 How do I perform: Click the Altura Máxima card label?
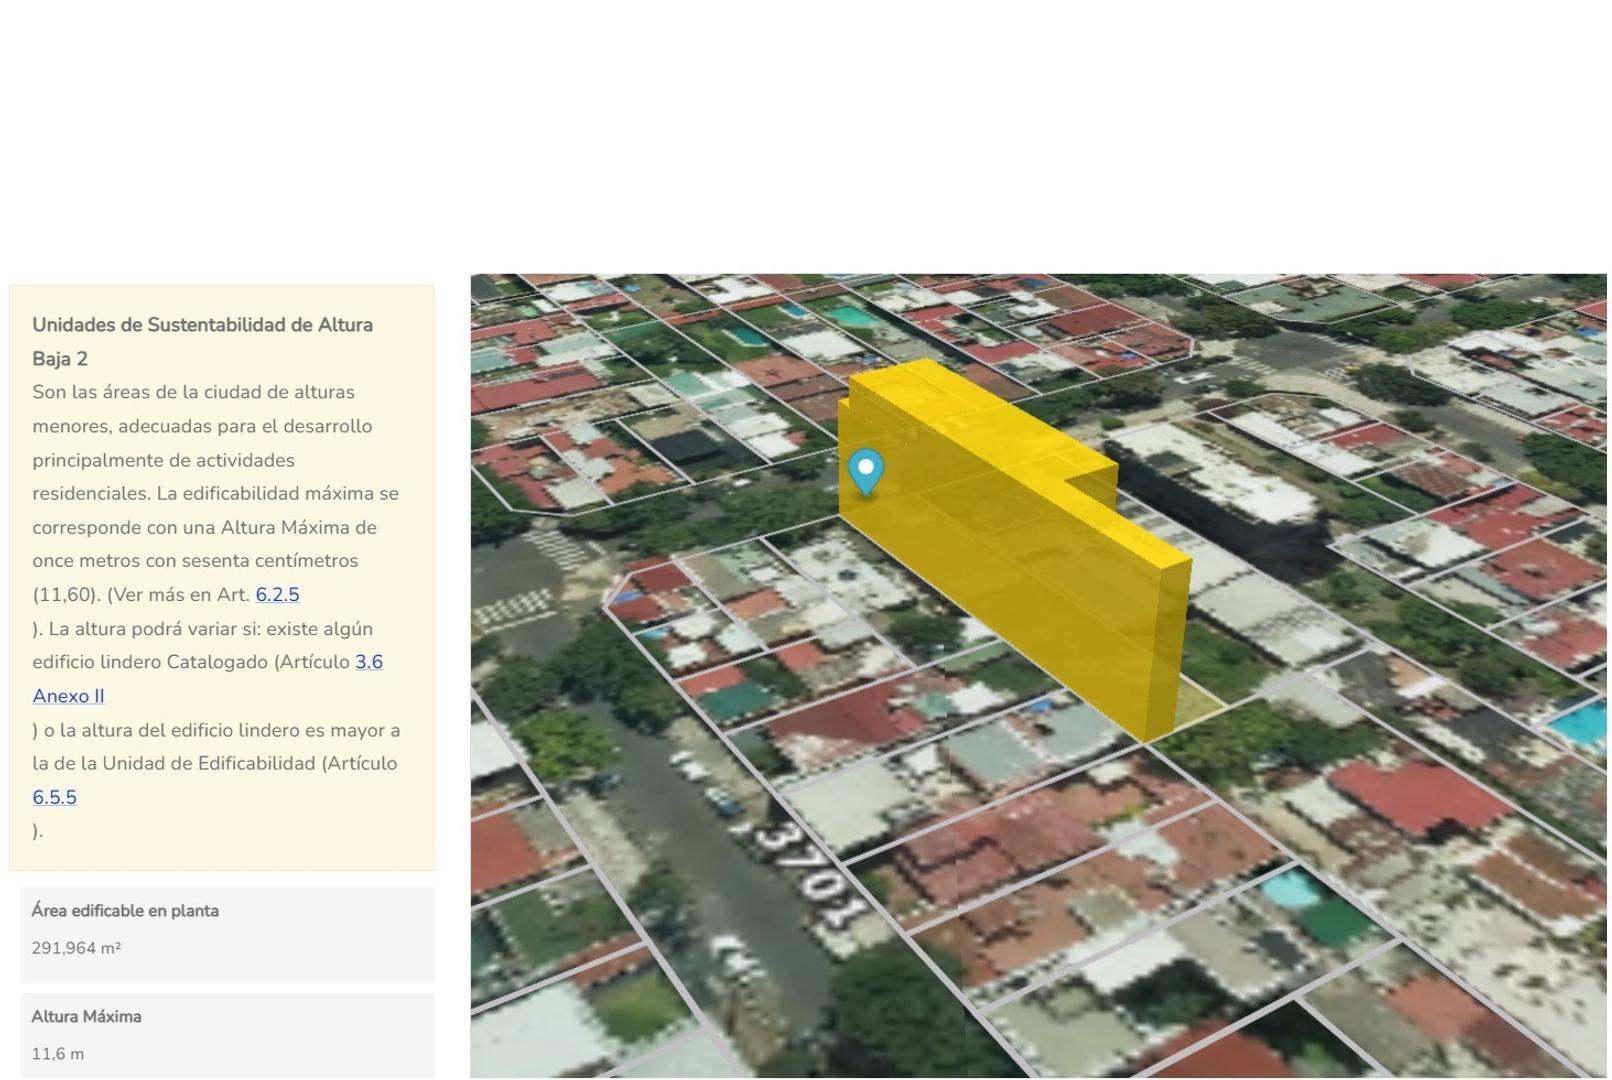pos(86,1017)
